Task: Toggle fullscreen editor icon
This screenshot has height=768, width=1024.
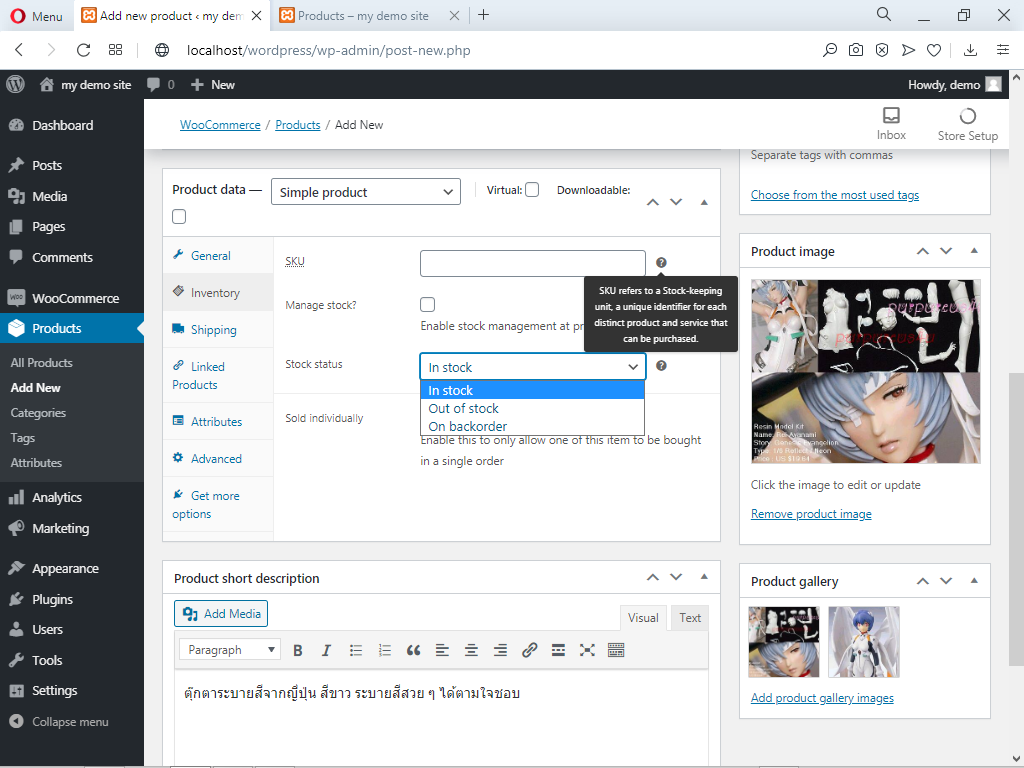Action: tap(587, 650)
